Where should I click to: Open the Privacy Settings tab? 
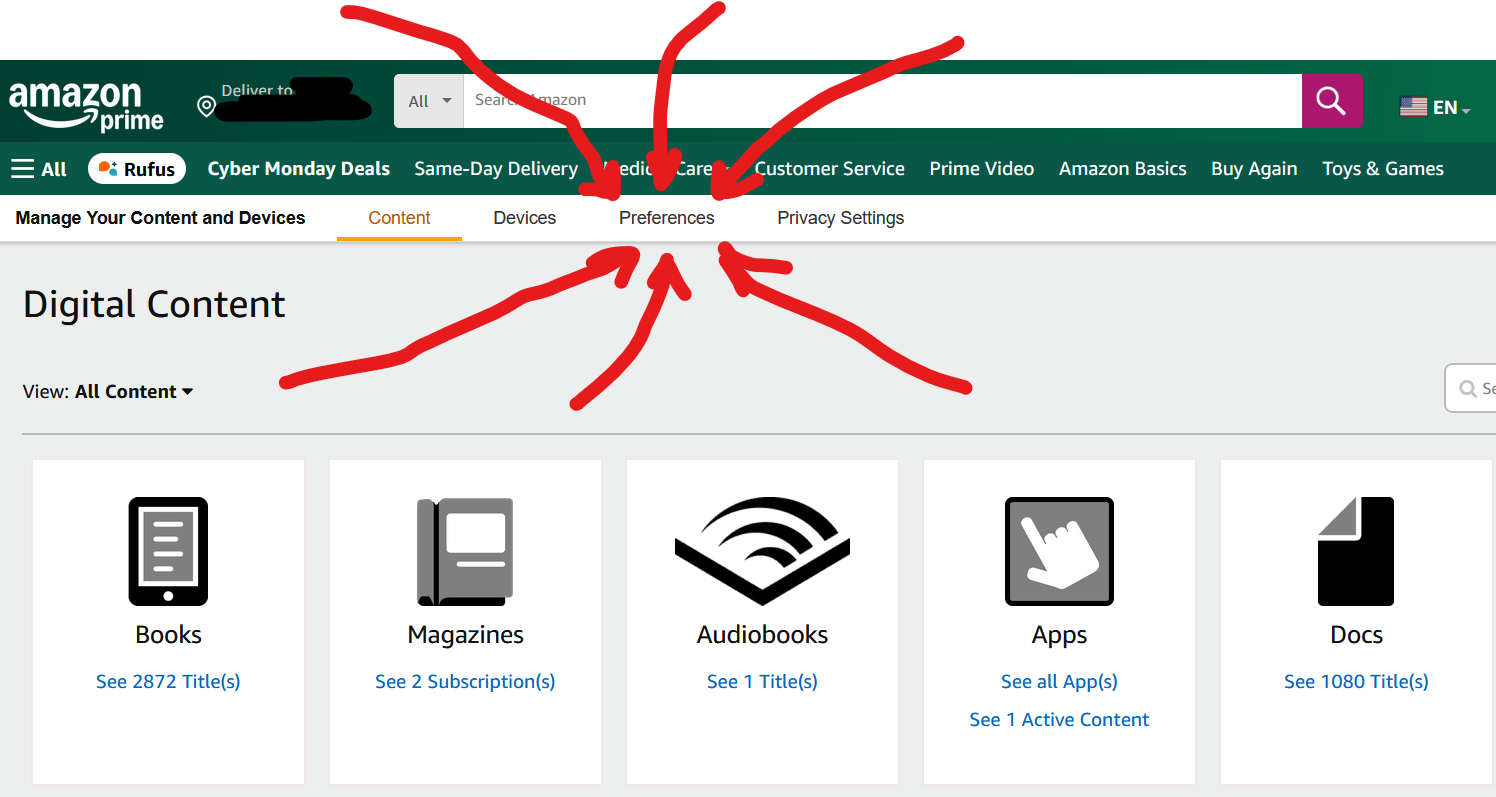click(840, 218)
